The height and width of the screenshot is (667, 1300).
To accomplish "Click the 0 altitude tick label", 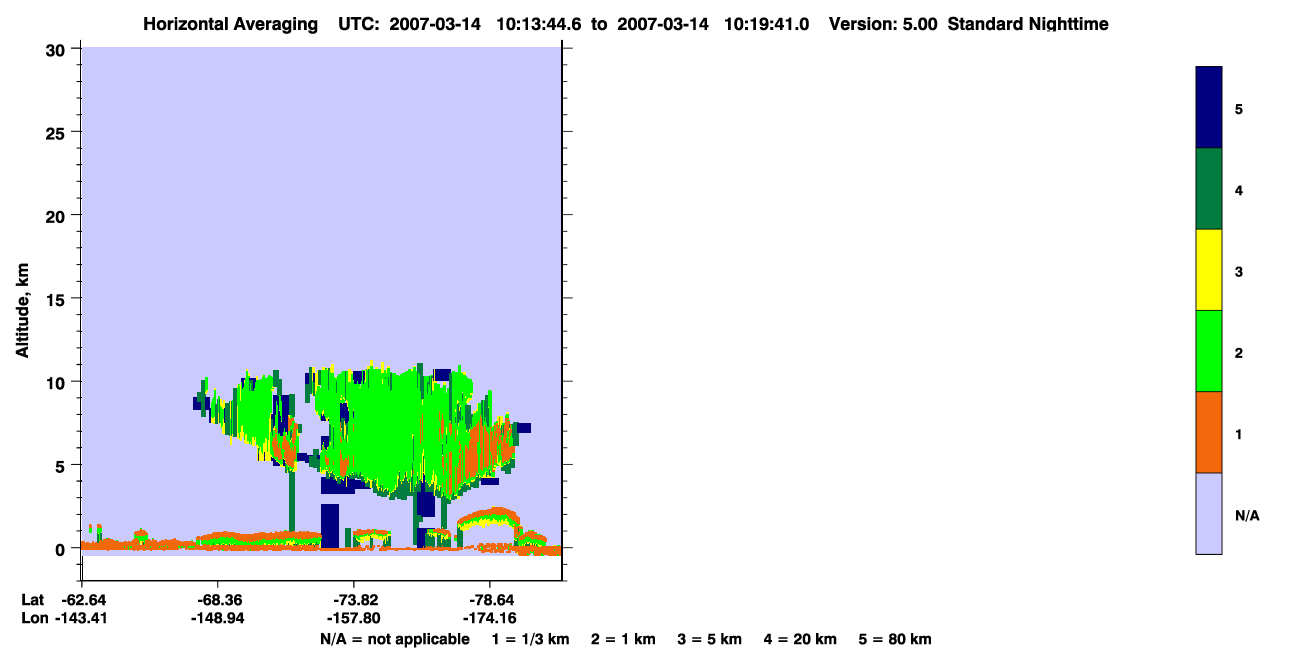I will pyautogui.click(x=62, y=549).
